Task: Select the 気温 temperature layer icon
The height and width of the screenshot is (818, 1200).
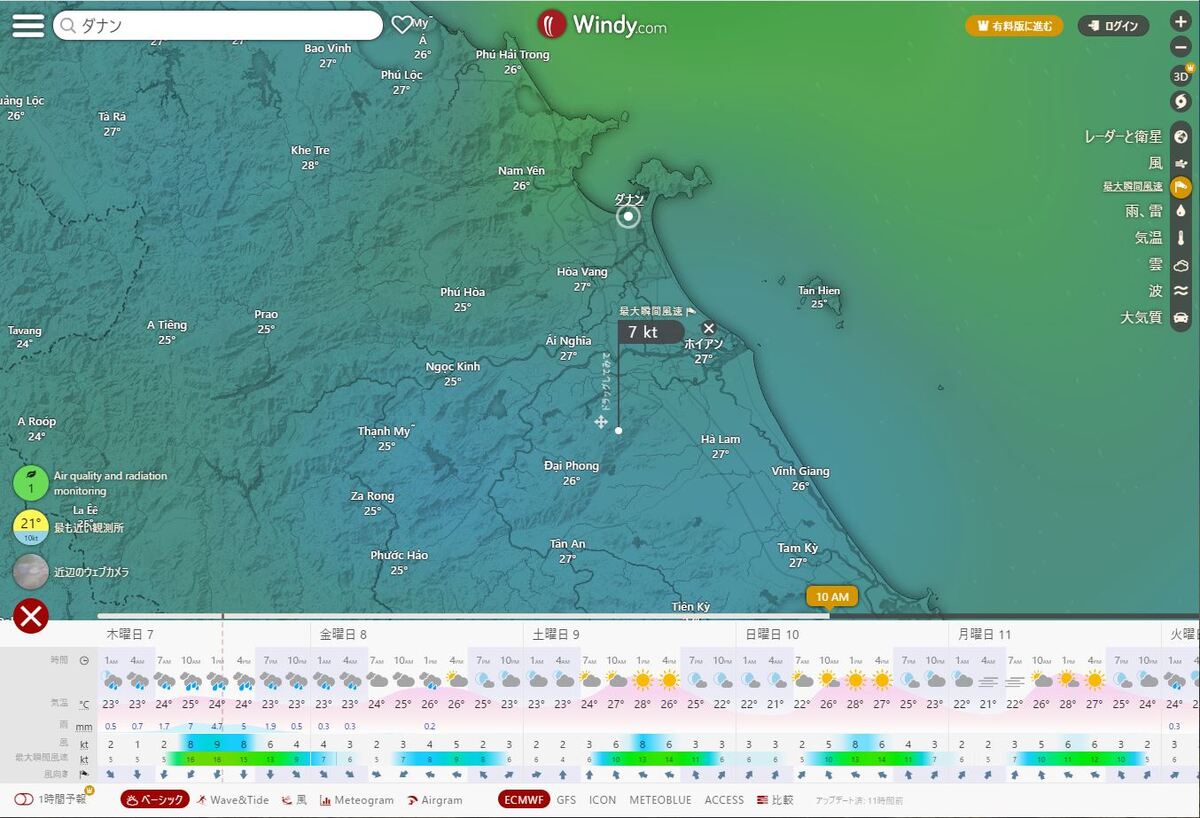Action: (x=1180, y=239)
